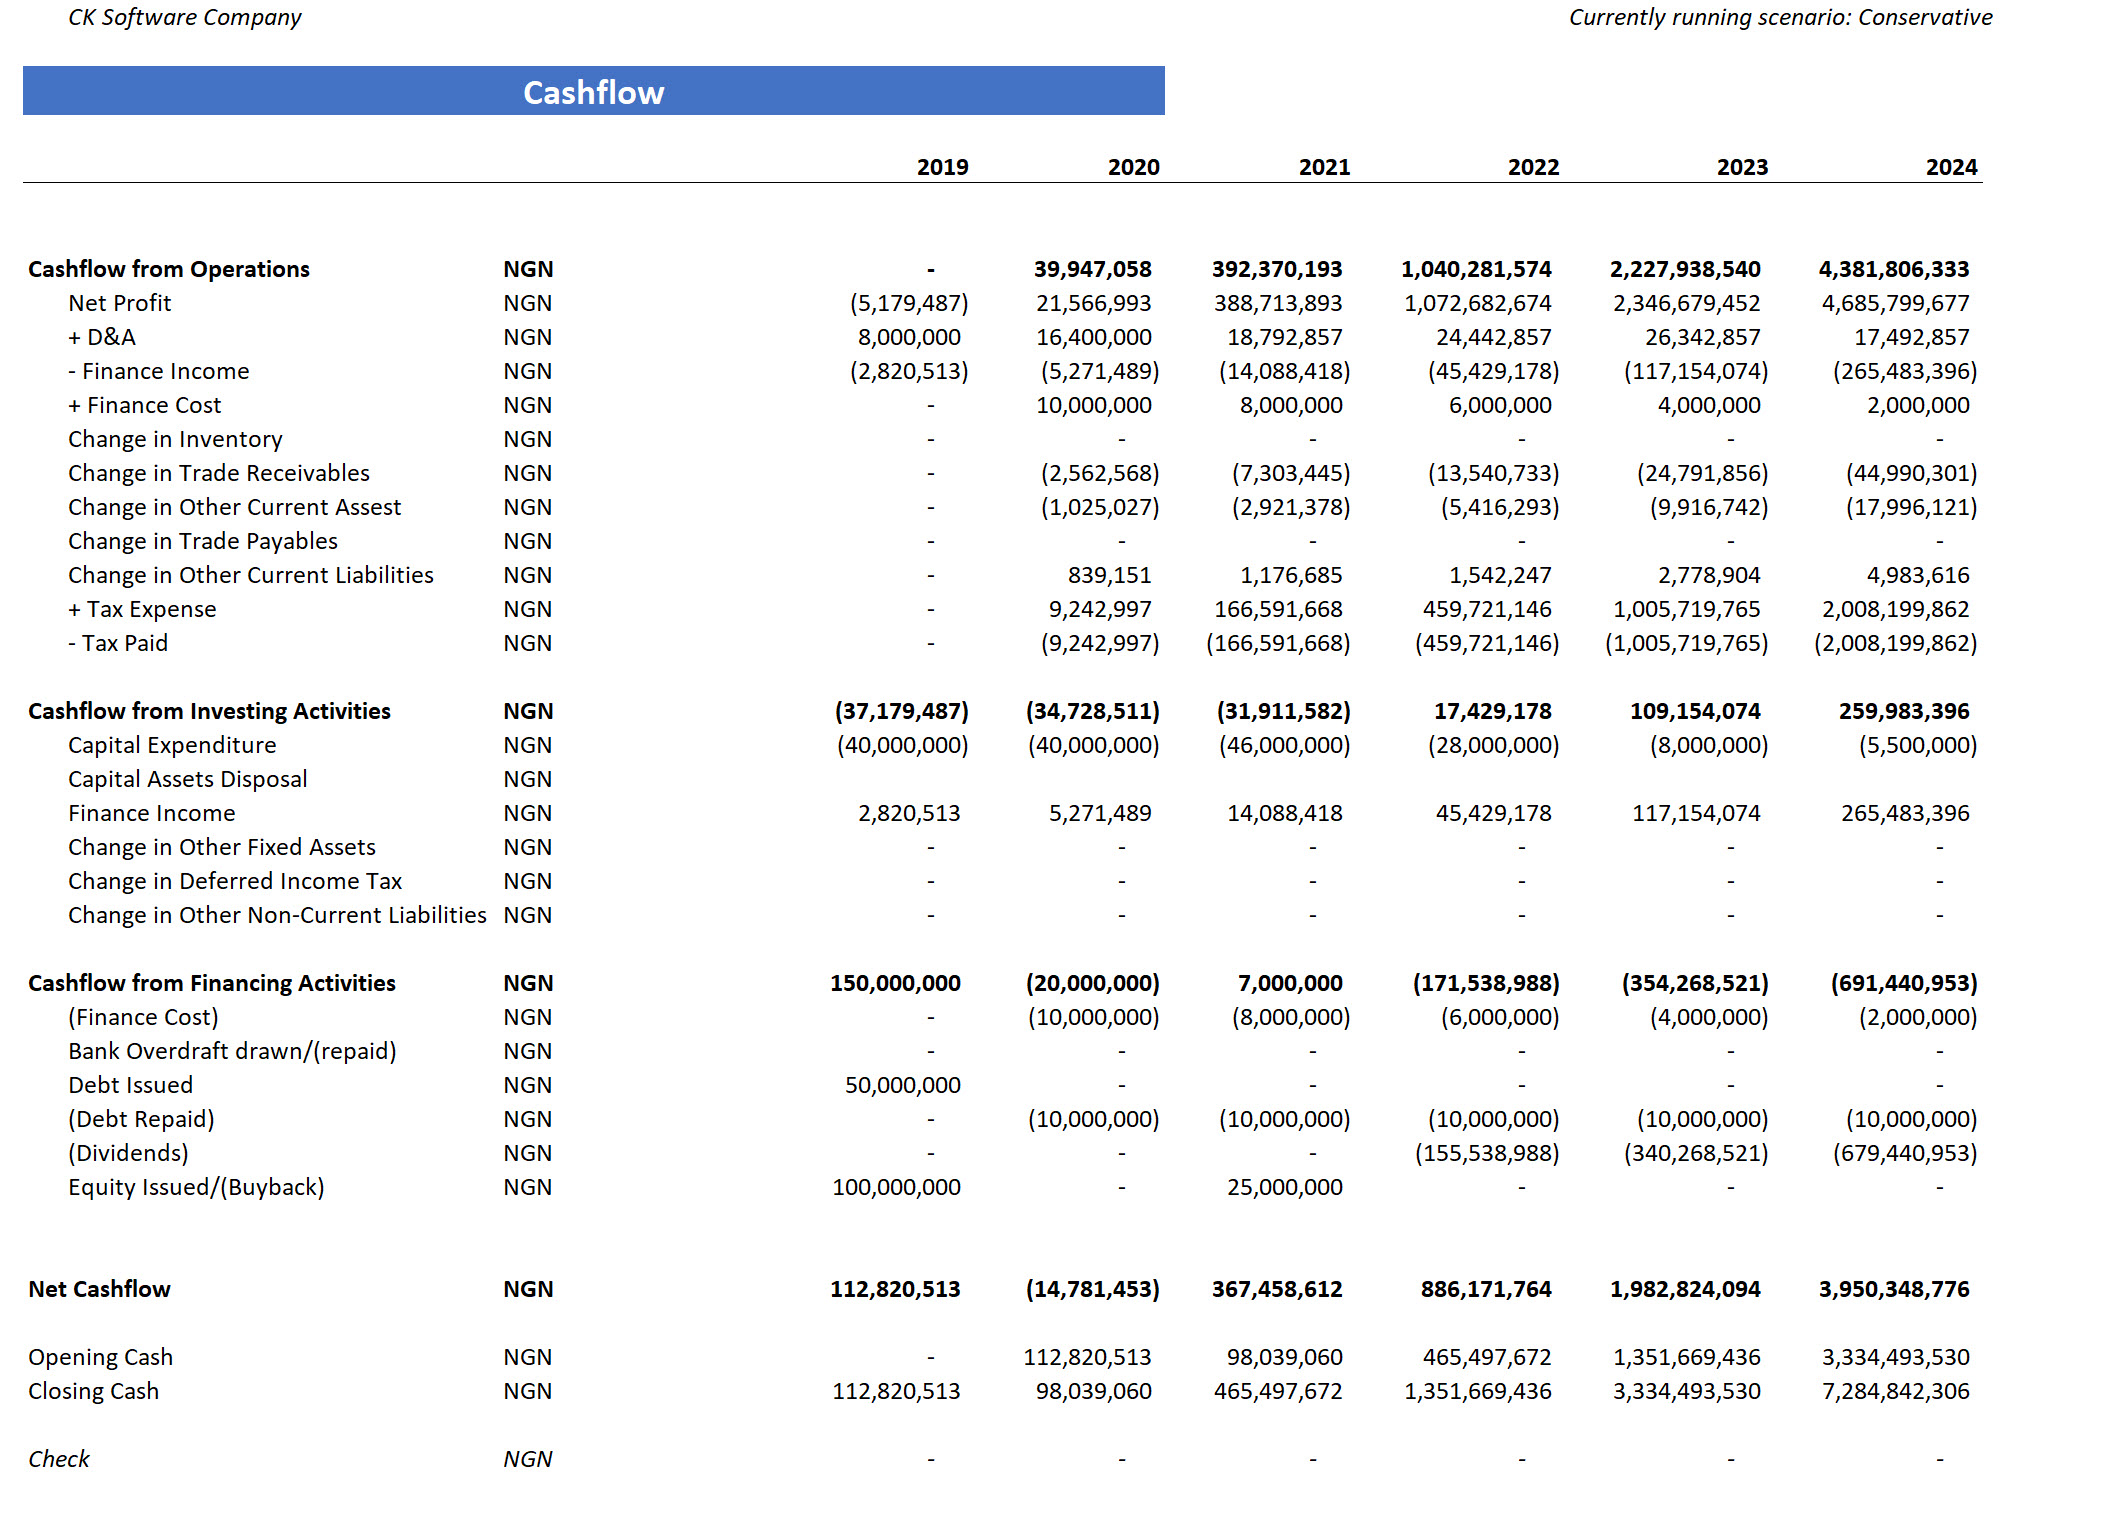
Task: Click the 'Net Cashflow' row label
Action: click(x=99, y=1289)
